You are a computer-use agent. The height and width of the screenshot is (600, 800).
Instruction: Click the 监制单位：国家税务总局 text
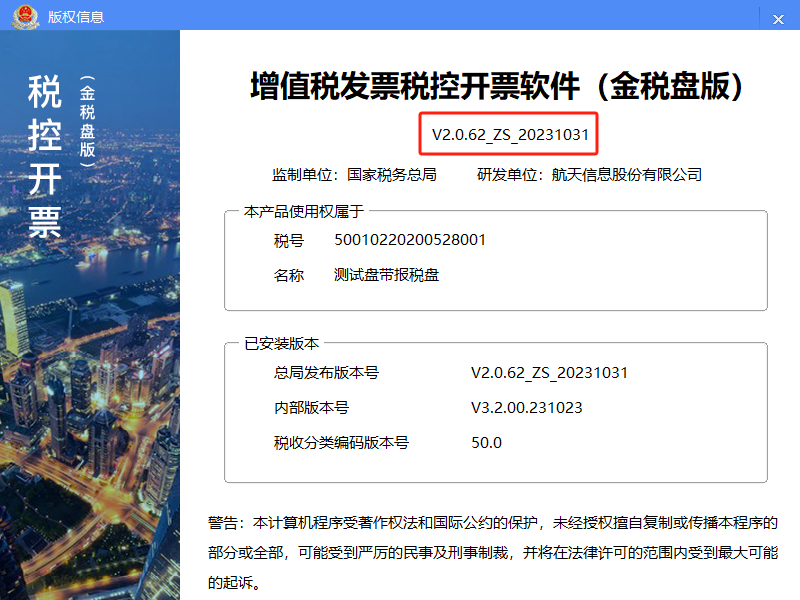coord(354,175)
